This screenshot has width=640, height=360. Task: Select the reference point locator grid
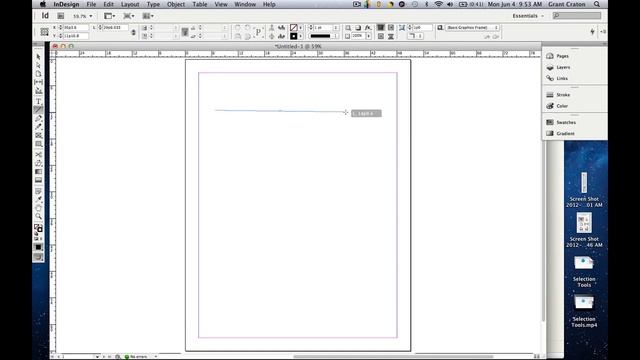tap(44, 32)
